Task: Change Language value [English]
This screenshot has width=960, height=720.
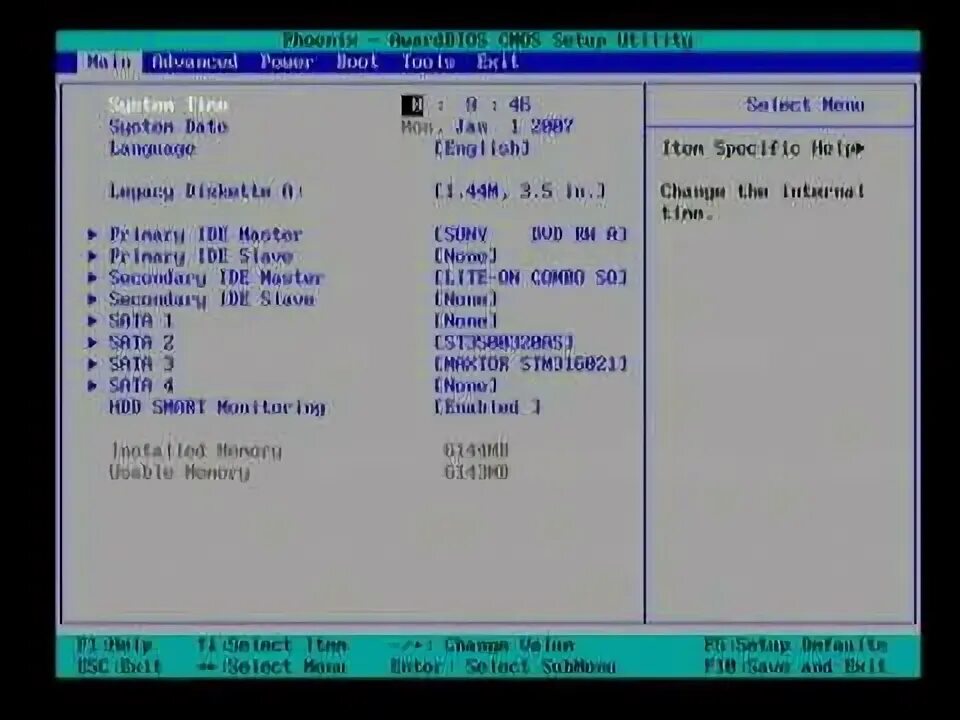Action: (482, 148)
